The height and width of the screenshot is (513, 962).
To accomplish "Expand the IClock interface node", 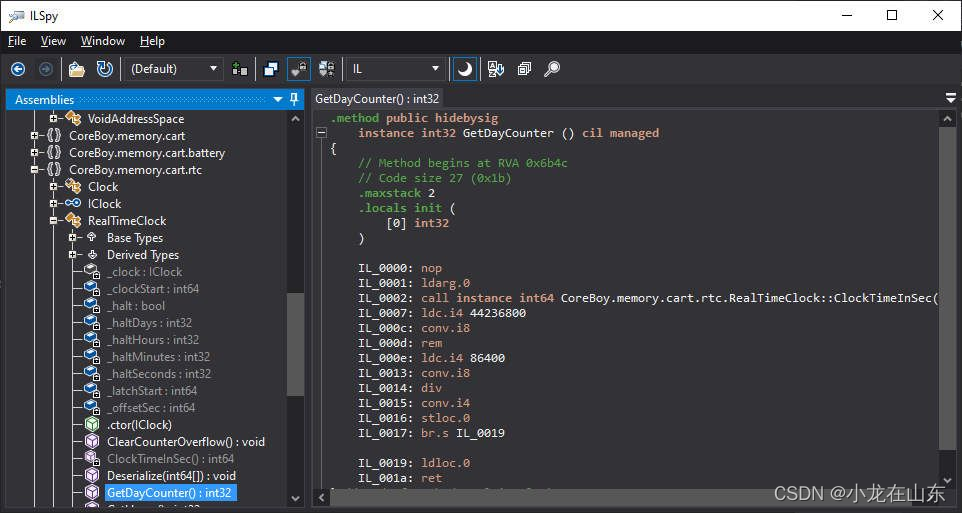I will [53, 204].
